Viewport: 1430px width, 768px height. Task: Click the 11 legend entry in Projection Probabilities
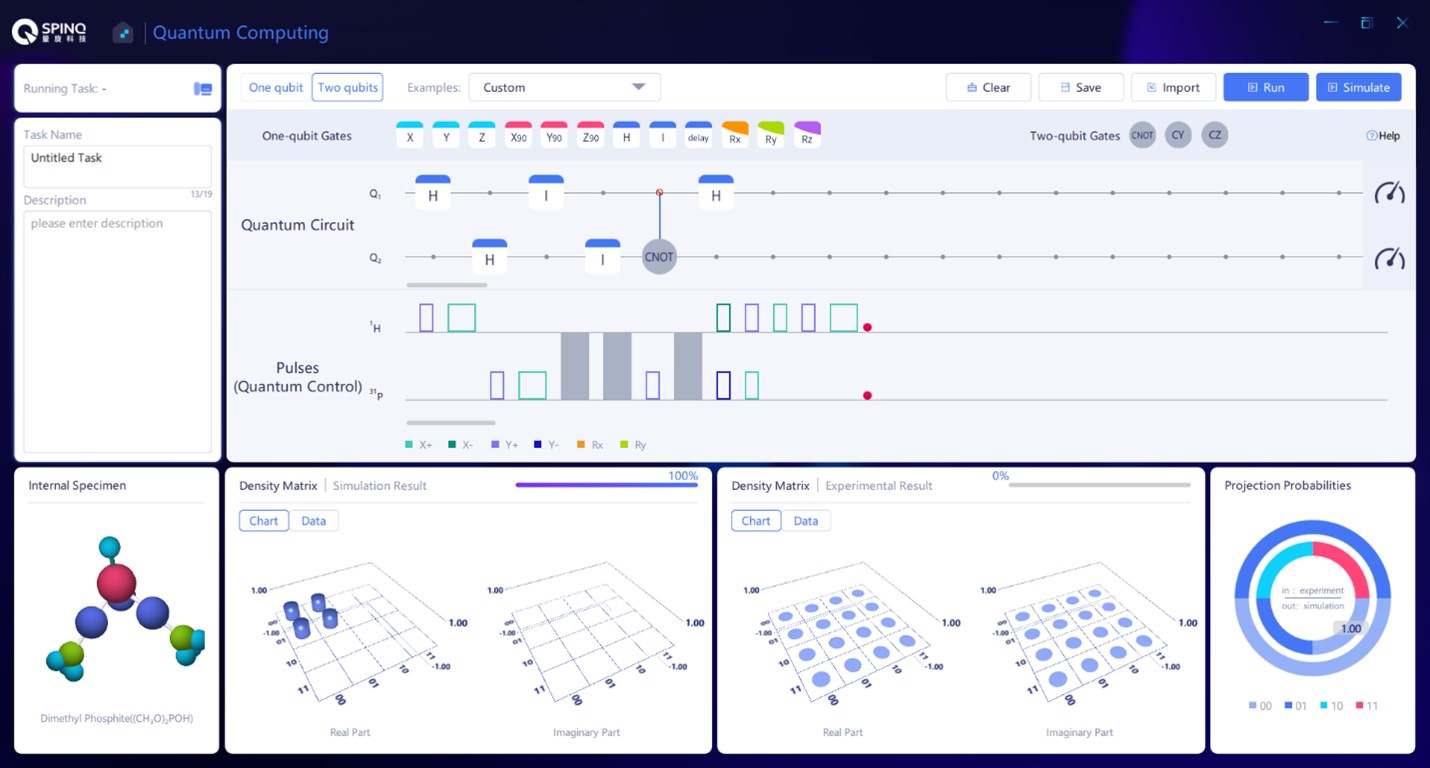tap(1366, 706)
